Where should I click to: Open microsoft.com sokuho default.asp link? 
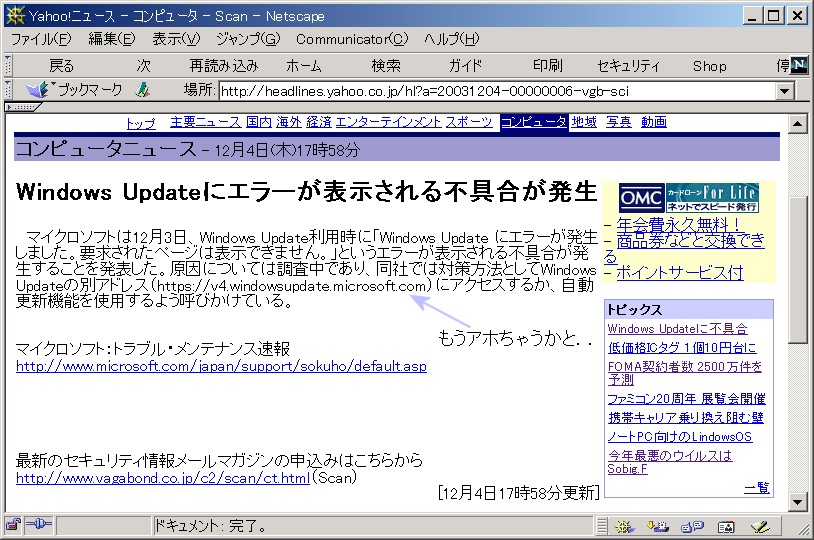[221, 367]
